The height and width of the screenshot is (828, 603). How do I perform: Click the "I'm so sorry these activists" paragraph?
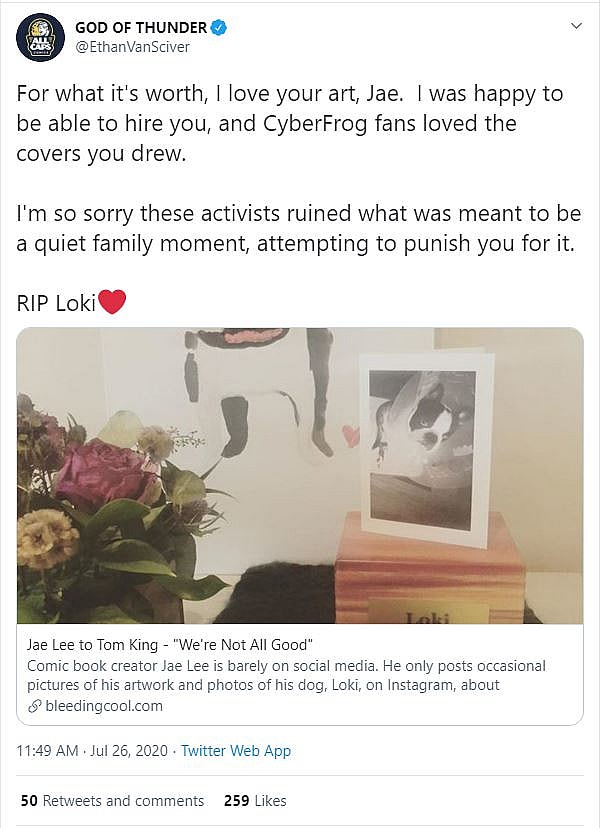296,229
